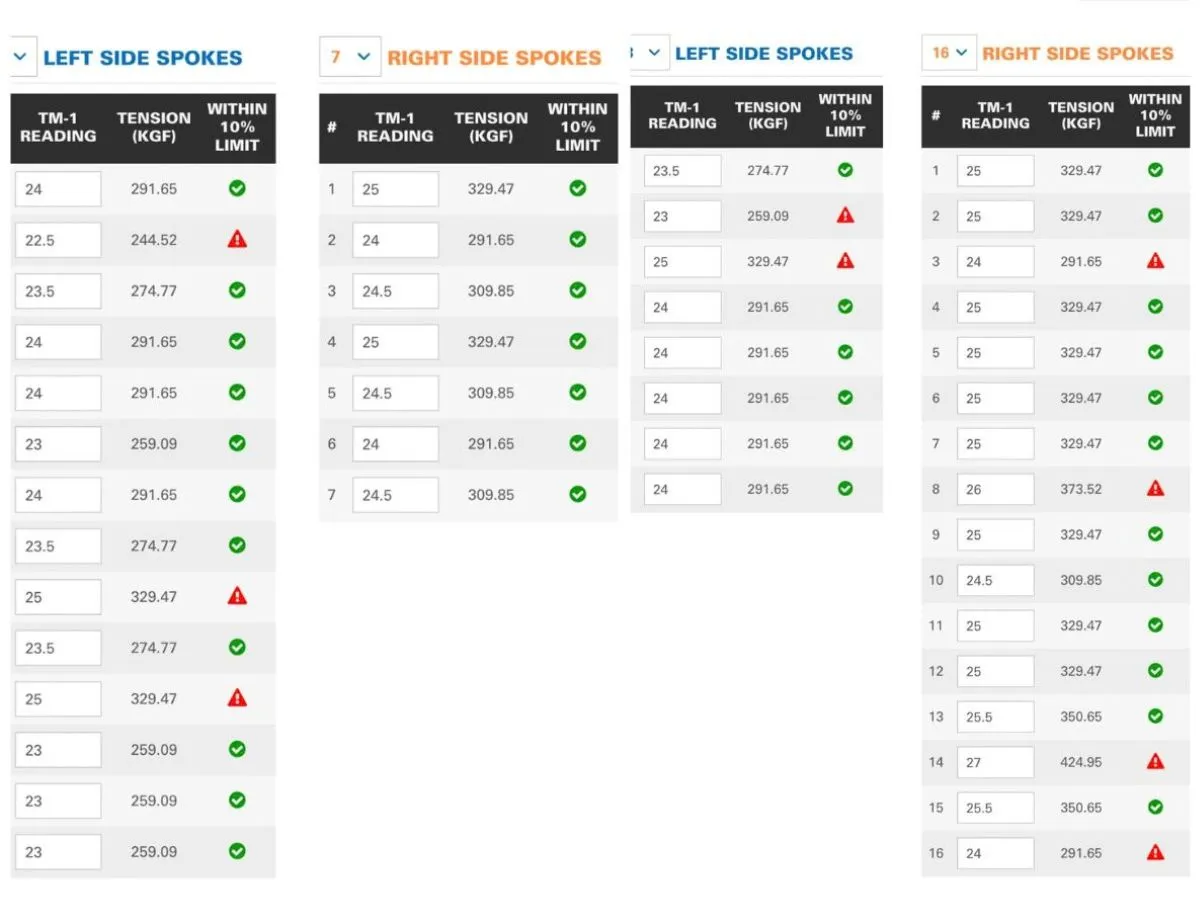Select the TM-1 reading field containing 26

point(995,489)
